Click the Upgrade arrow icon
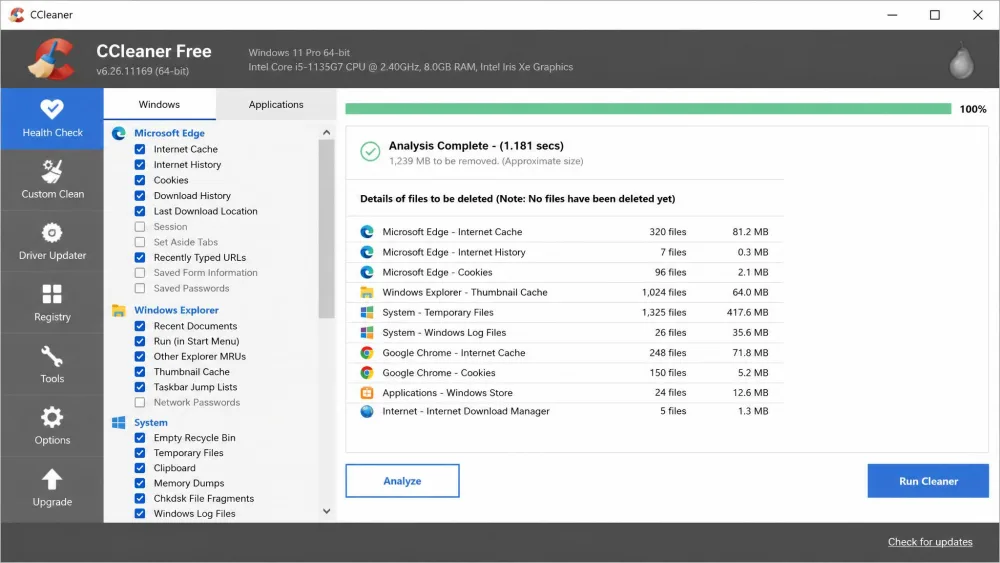This screenshot has width=1000, height=563. pos(52,479)
